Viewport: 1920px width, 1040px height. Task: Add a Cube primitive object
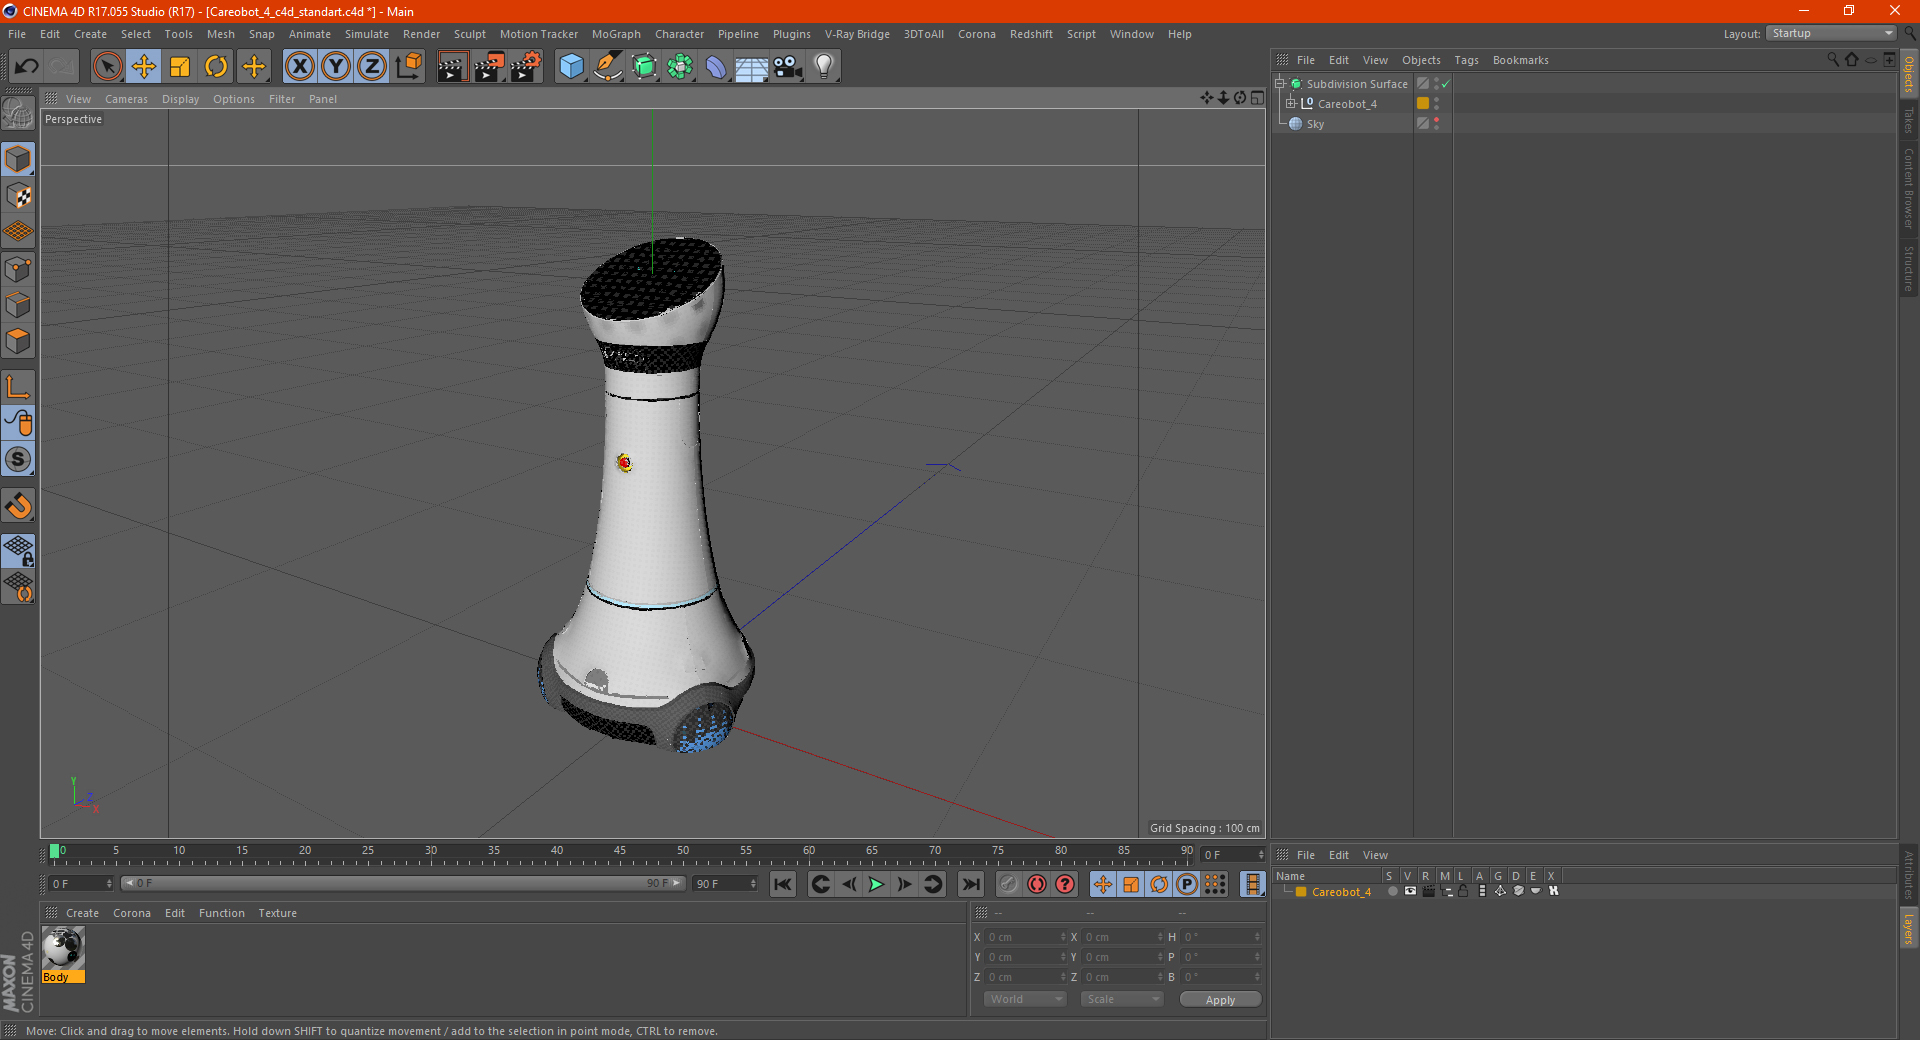click(571, 67)
